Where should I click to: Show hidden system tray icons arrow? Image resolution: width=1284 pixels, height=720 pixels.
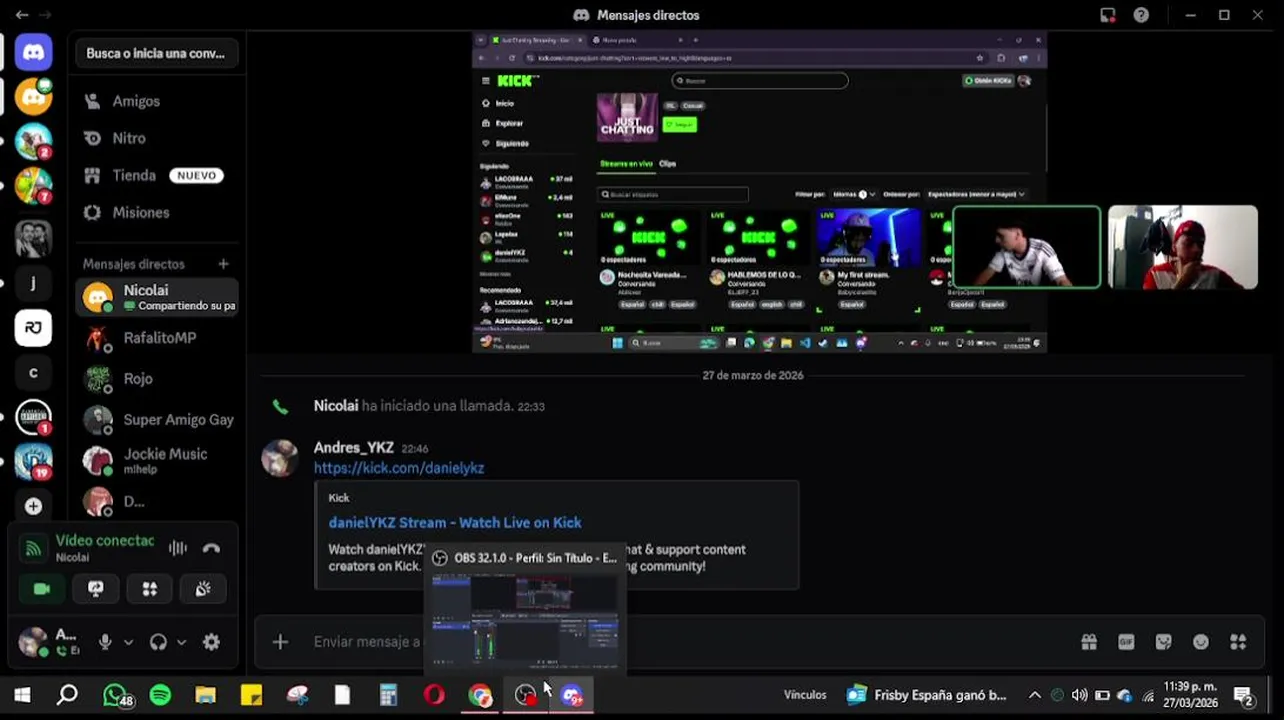[1035, 695]
